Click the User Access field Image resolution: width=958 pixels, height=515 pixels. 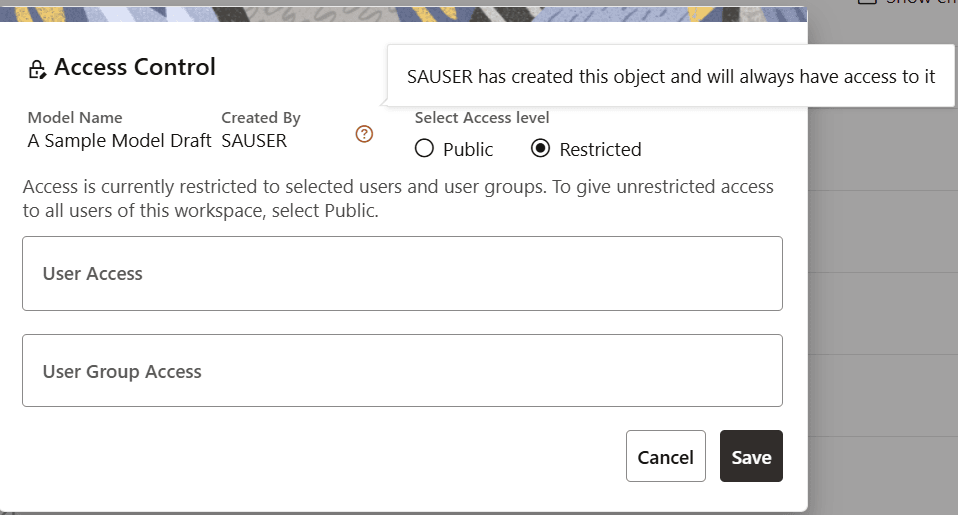tap(402, 273)
